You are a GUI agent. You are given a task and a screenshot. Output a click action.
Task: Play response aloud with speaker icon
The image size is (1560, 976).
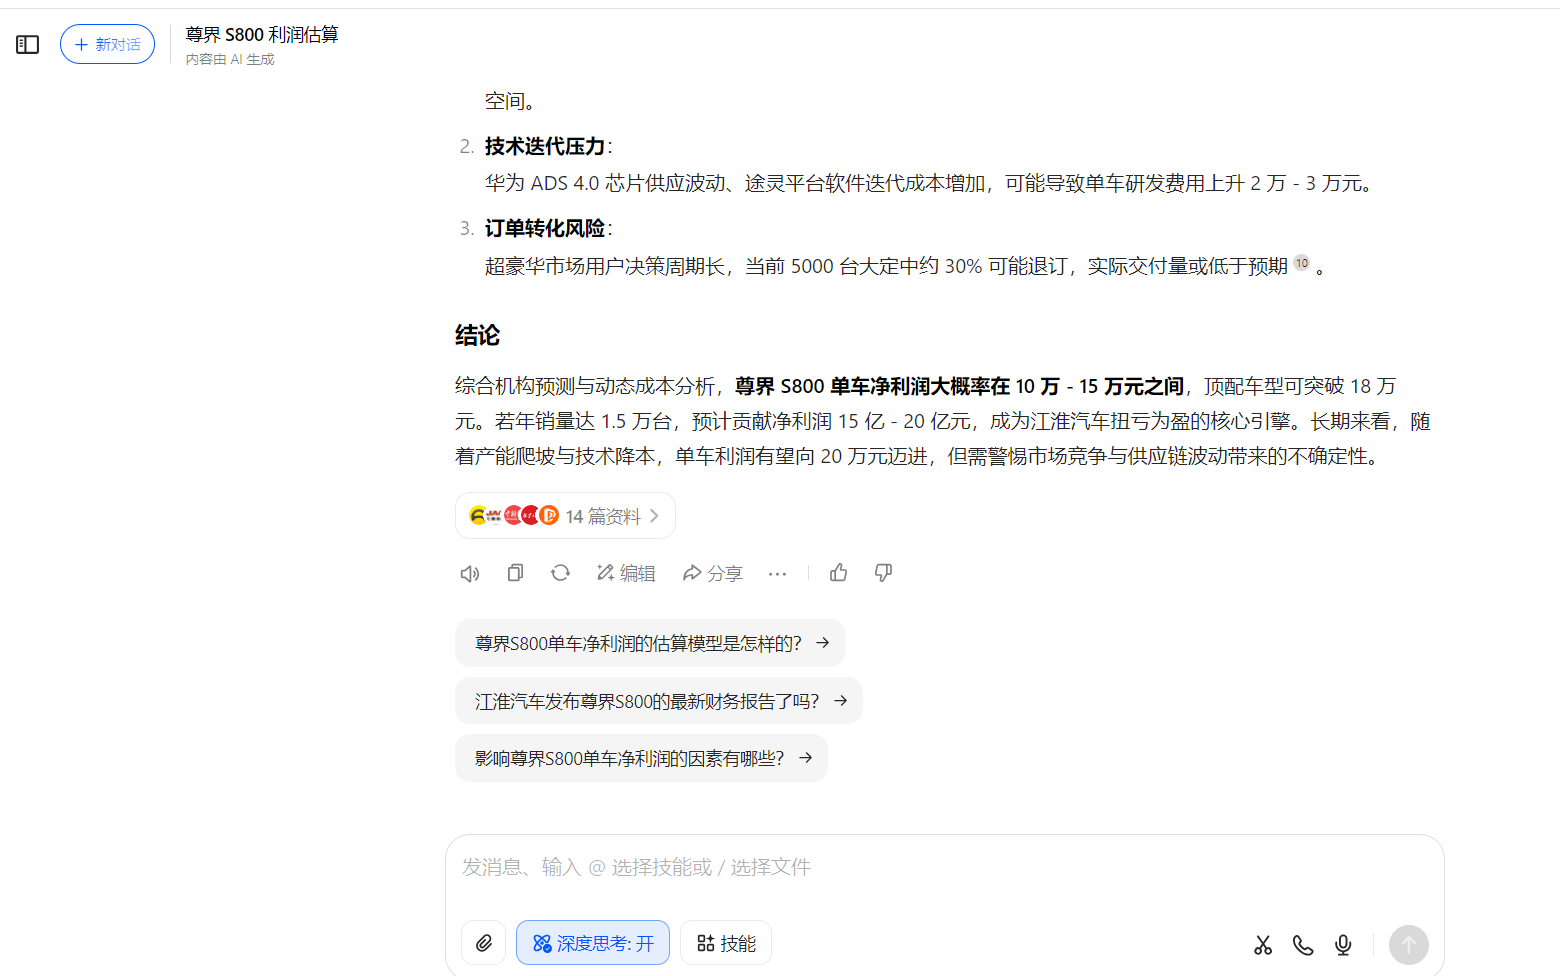[470, 573]
